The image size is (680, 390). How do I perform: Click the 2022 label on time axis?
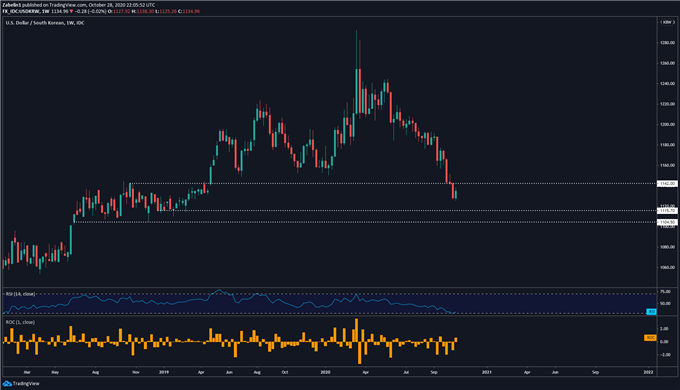tap(648, 372)
